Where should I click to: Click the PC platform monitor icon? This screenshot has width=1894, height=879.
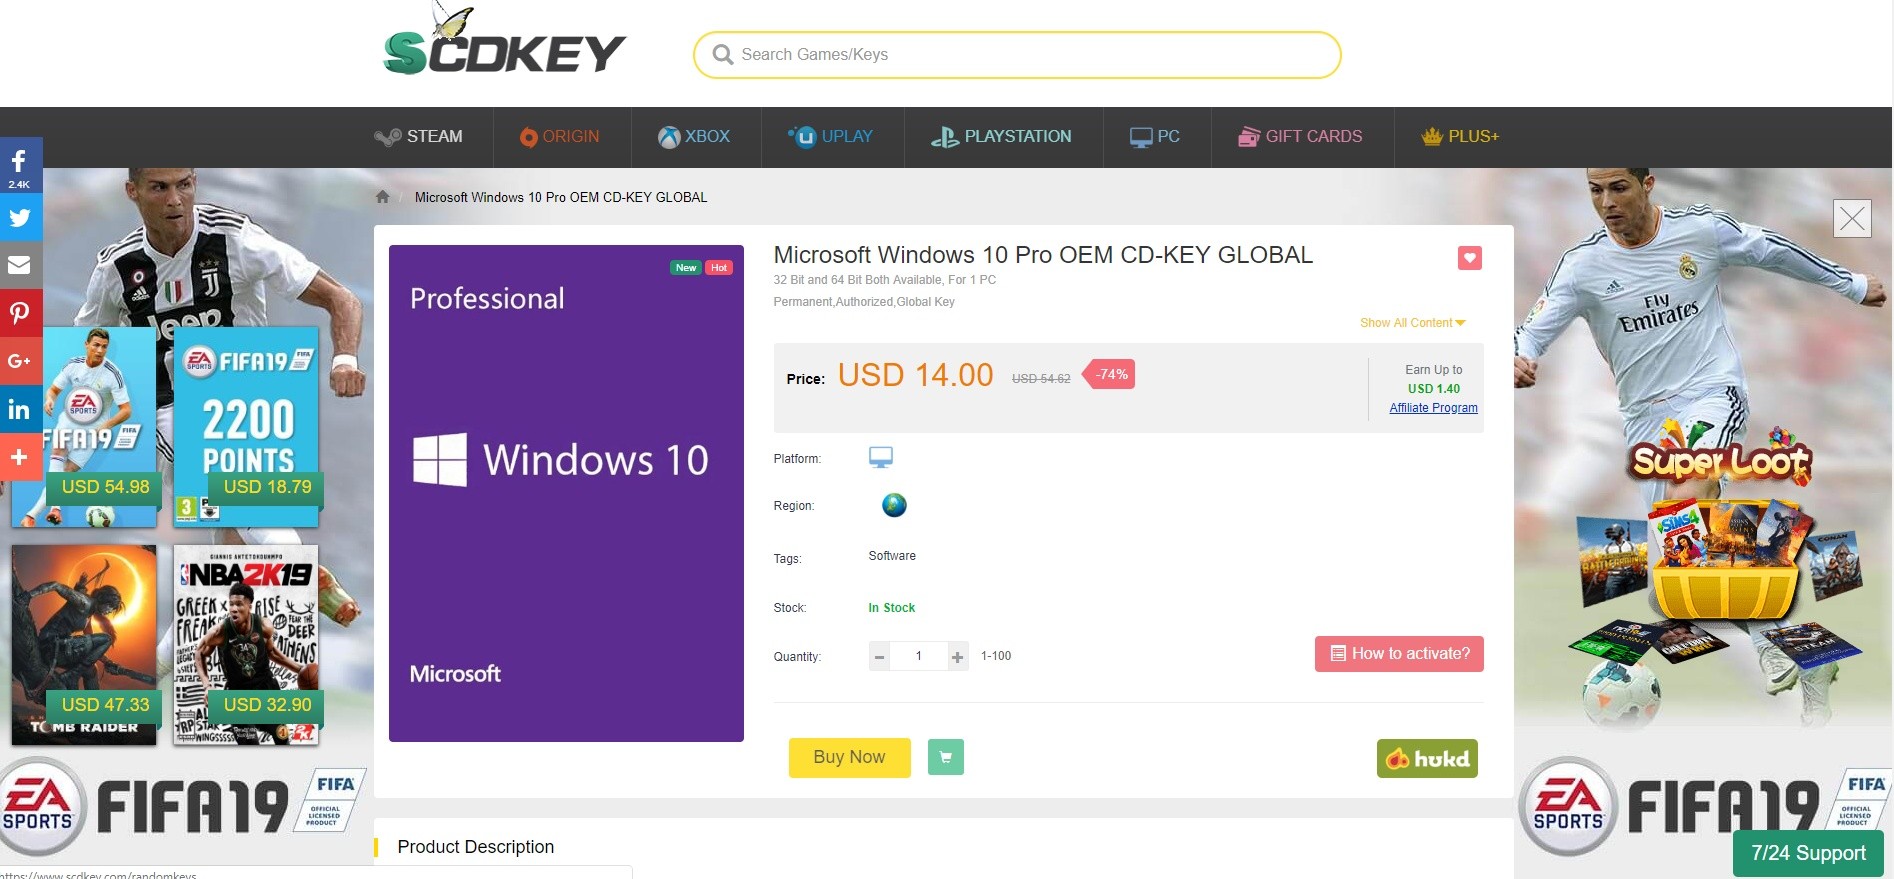coord(881,458)
